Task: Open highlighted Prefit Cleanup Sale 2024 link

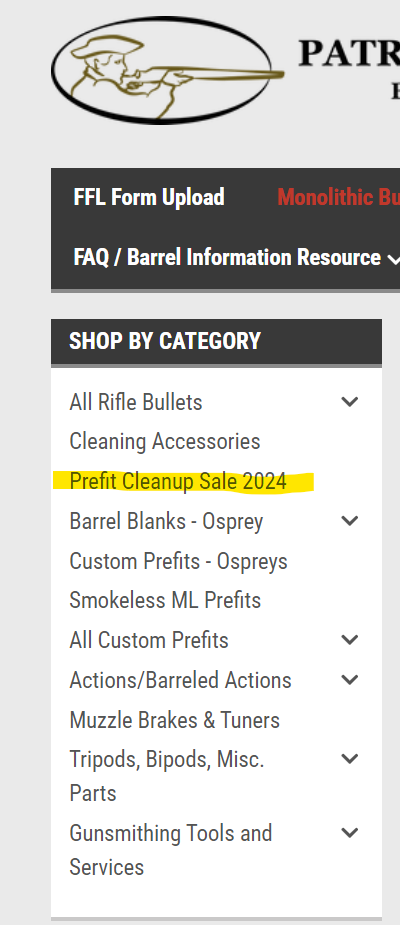Action: point(178,481)
